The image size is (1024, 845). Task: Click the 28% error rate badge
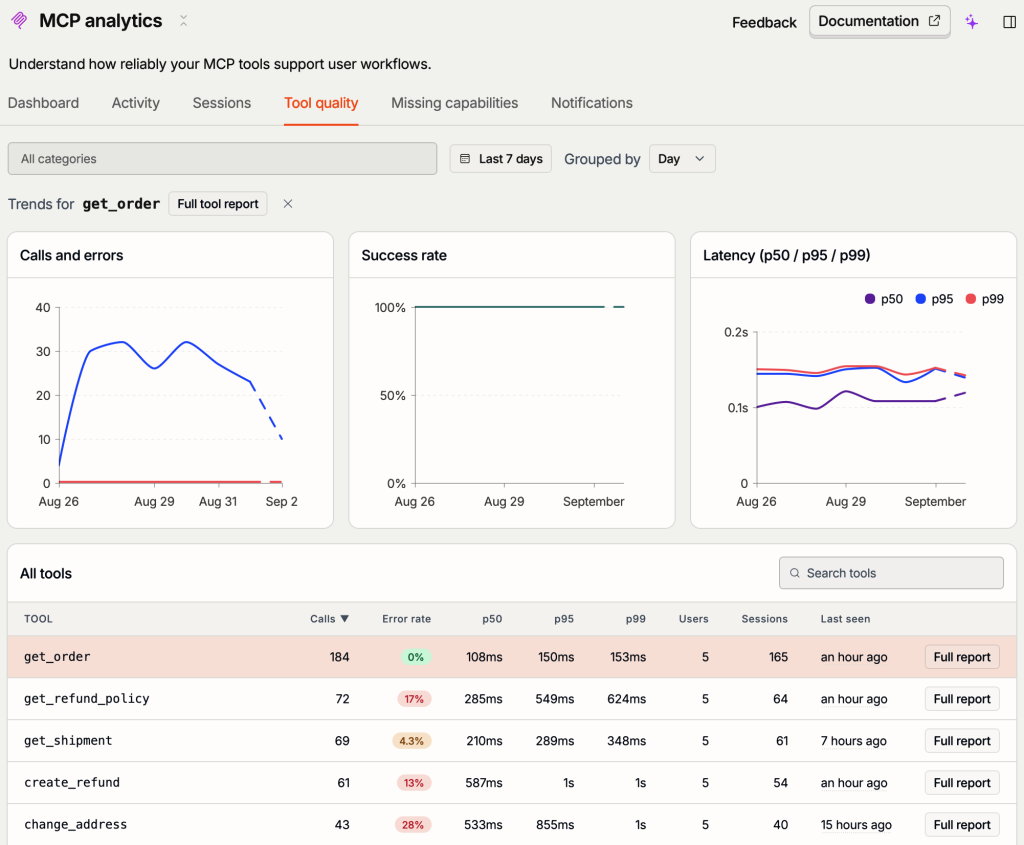pyautogui.click(x=413, y=824)
